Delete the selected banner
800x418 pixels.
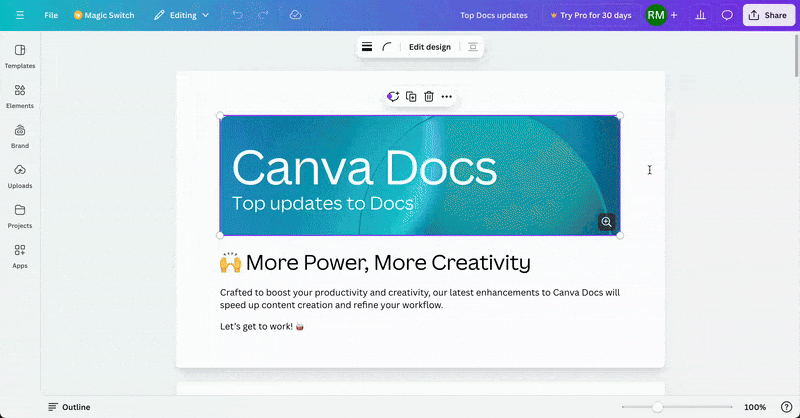[x=429, y=96]
